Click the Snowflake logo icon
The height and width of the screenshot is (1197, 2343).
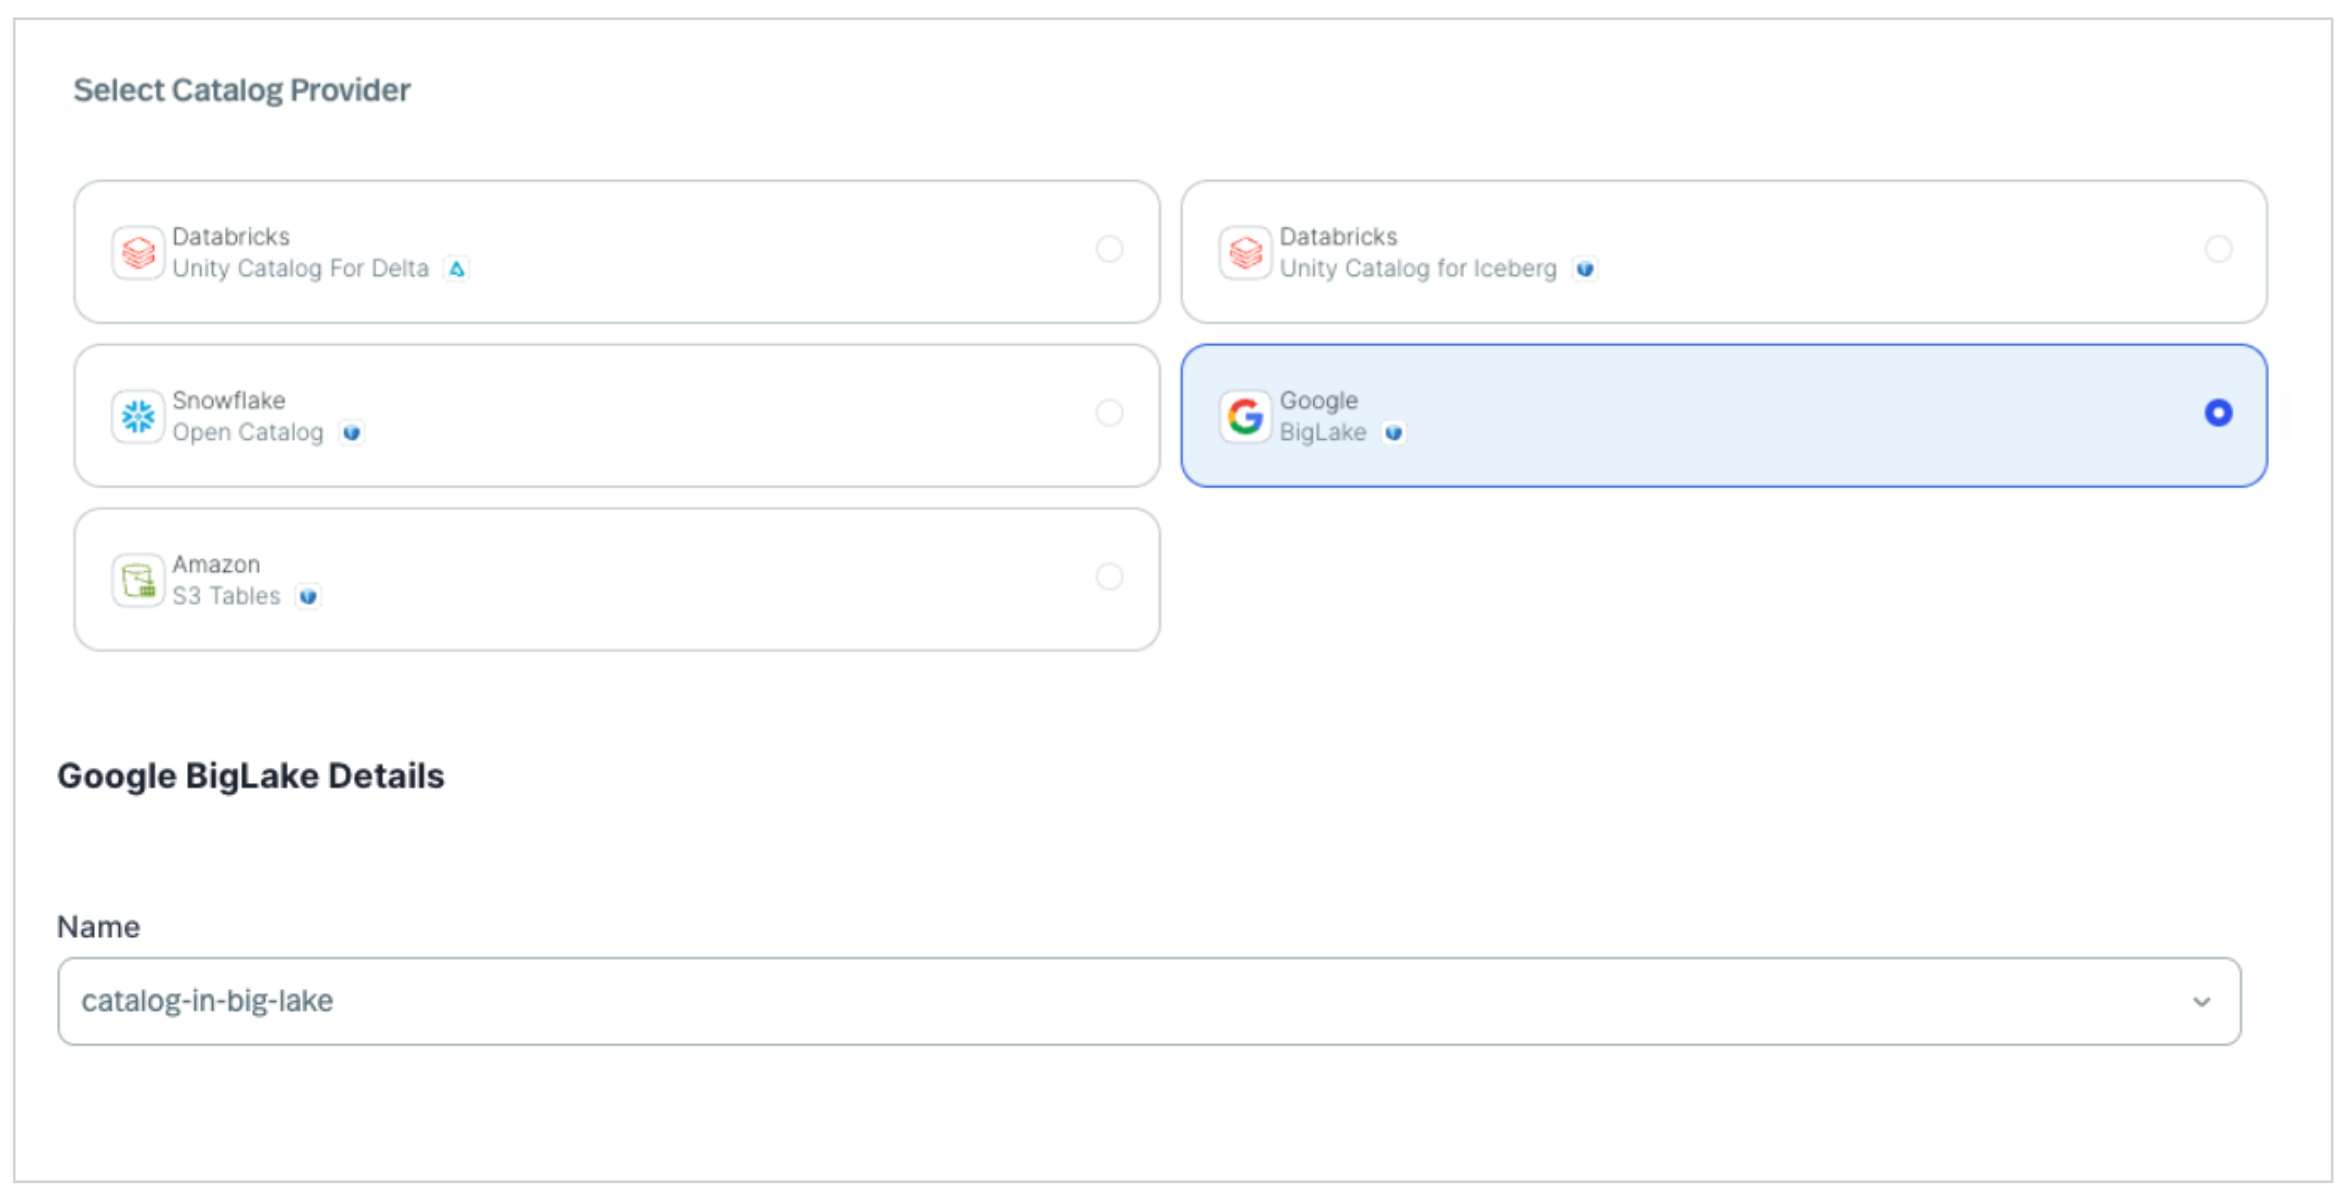coord(138,416)
